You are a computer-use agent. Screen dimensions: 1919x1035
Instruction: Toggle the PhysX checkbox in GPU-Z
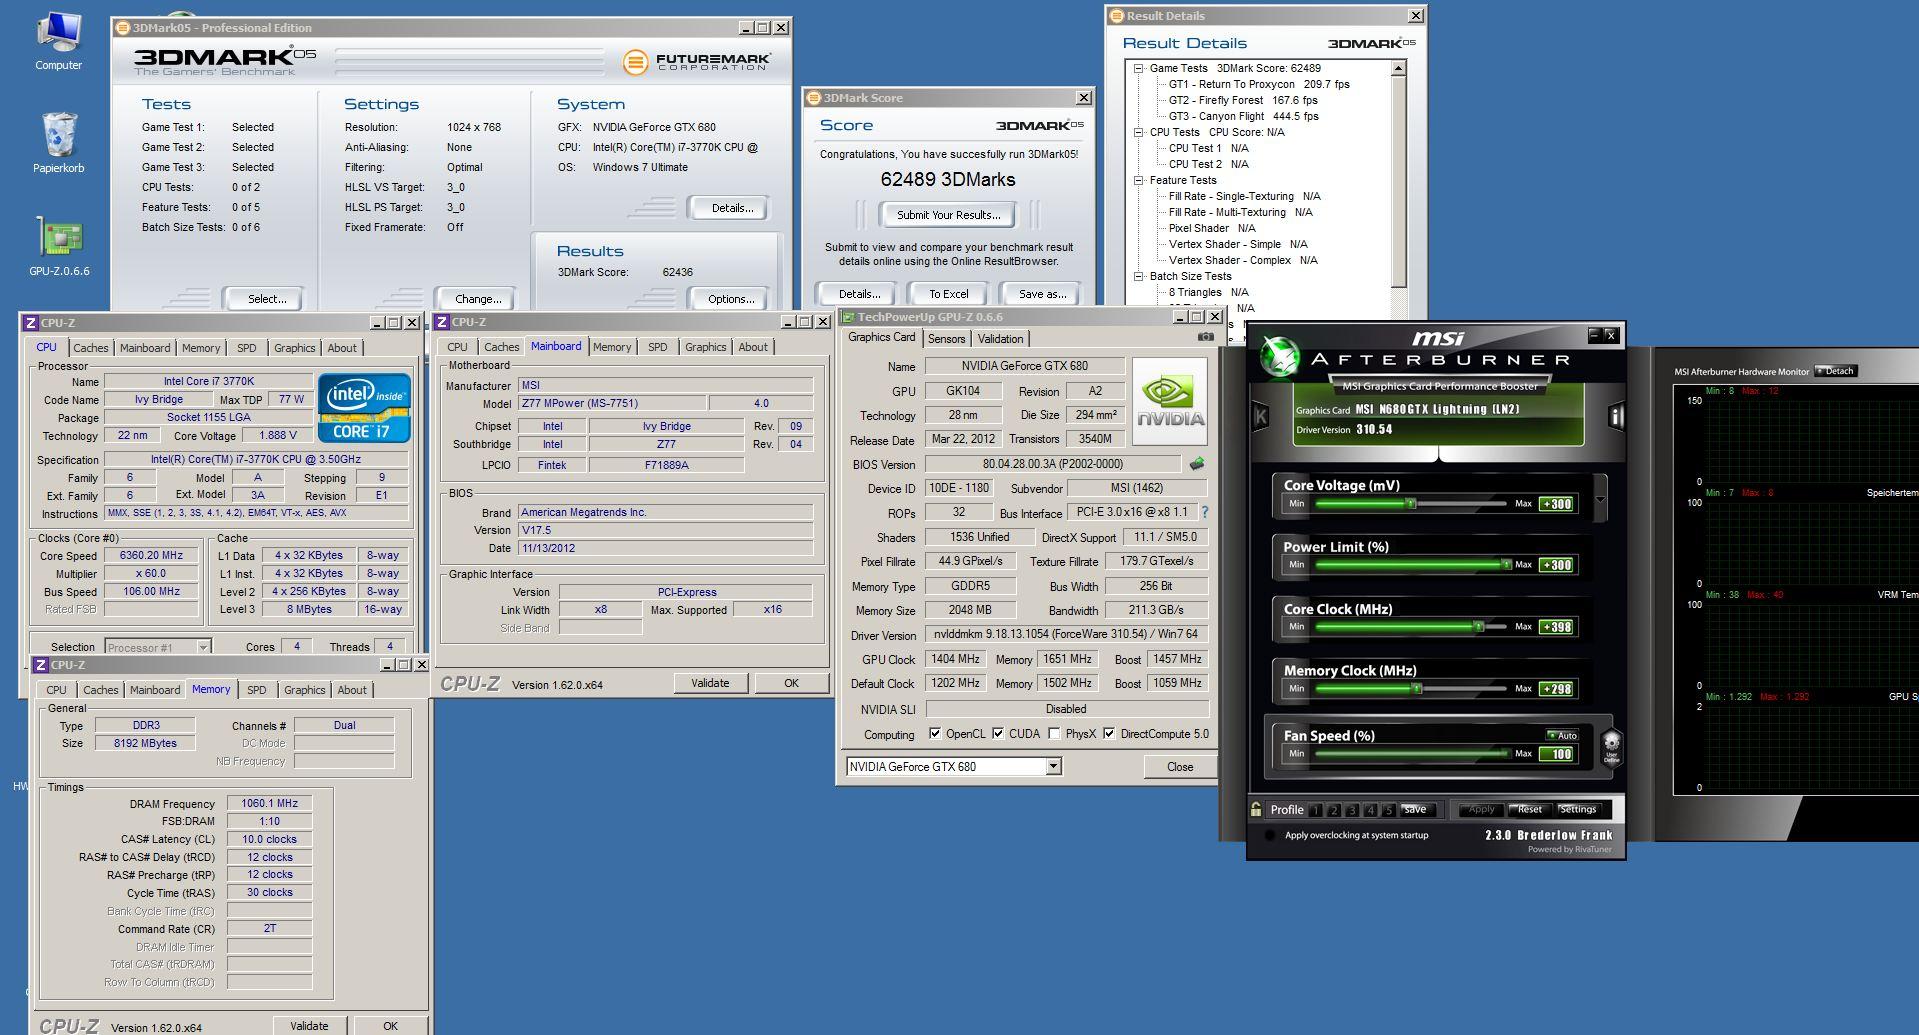coord(1054,734)
